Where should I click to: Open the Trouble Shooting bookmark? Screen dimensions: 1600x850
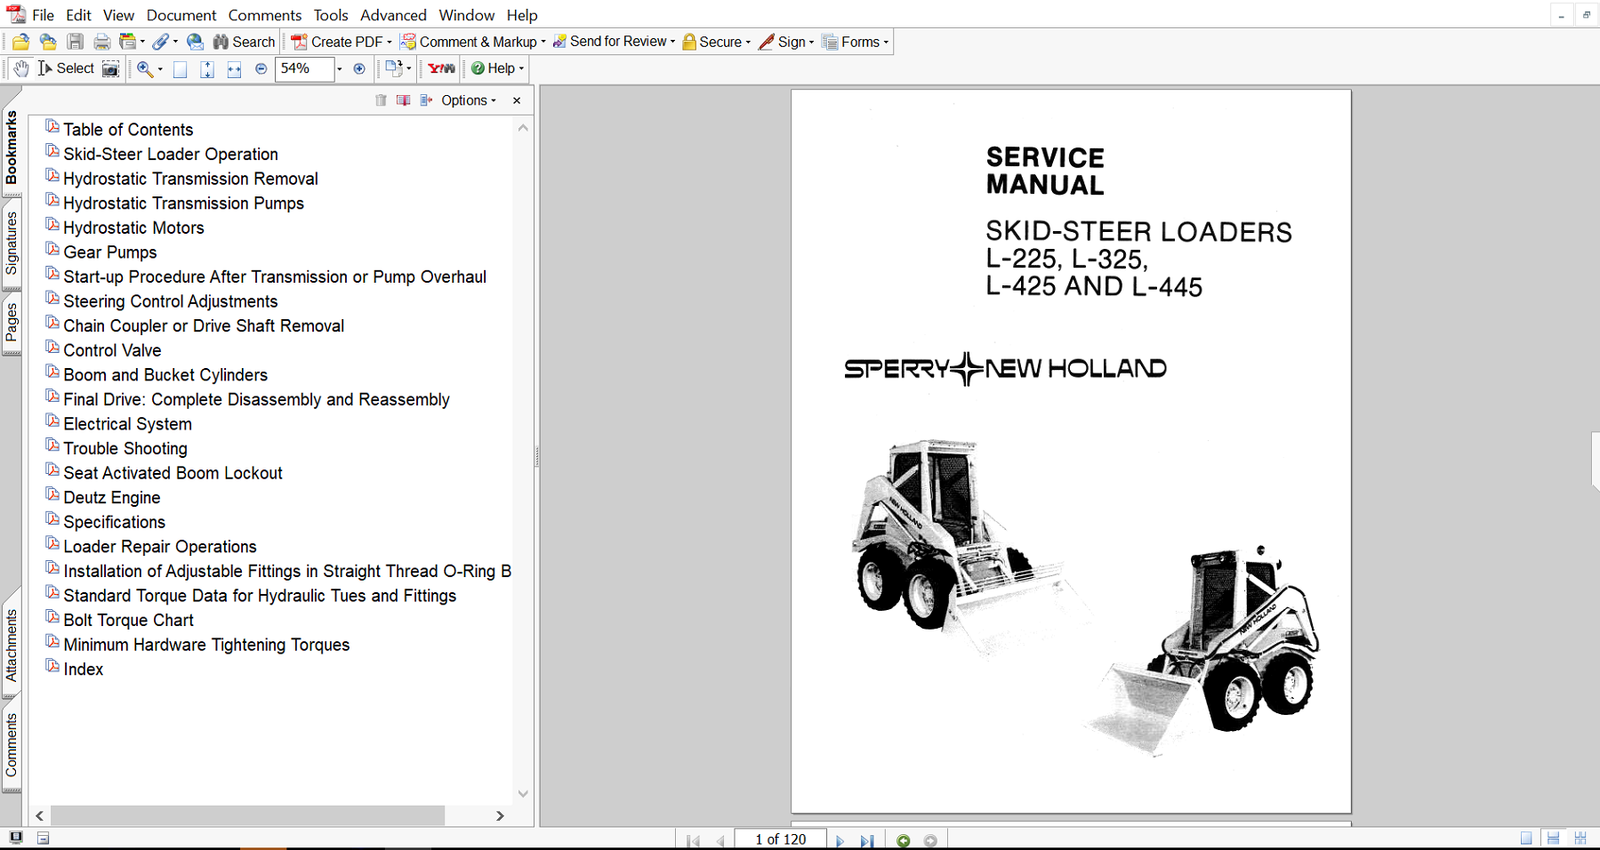[125, 449]
